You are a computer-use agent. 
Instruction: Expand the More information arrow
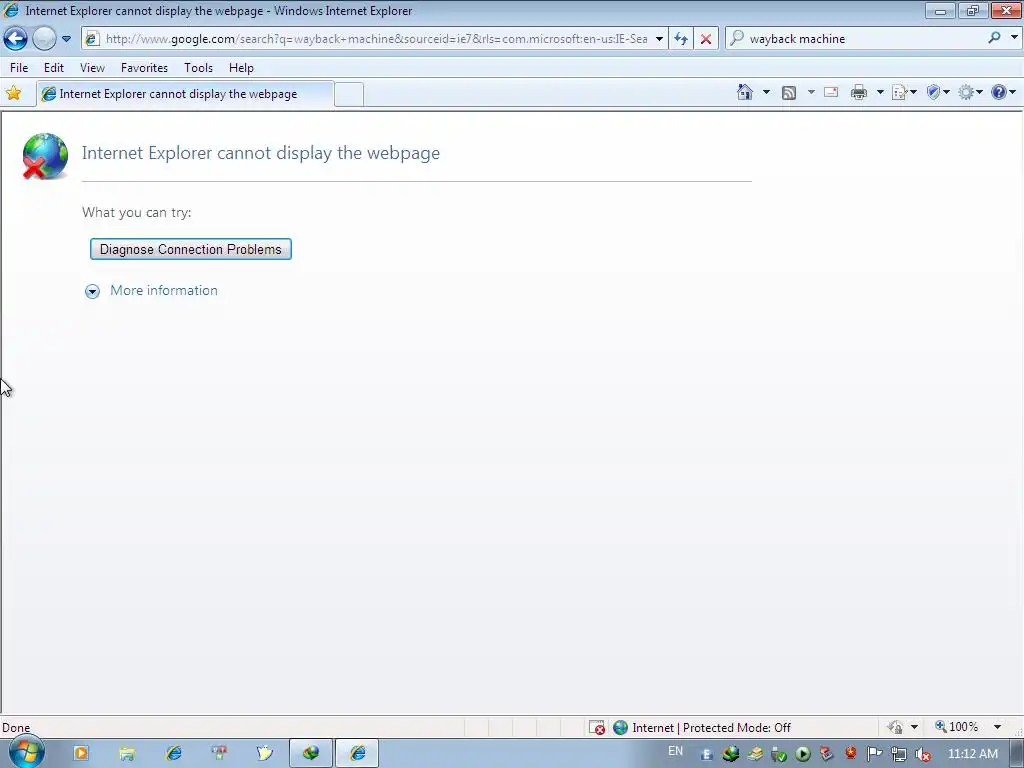pos(92,291)
